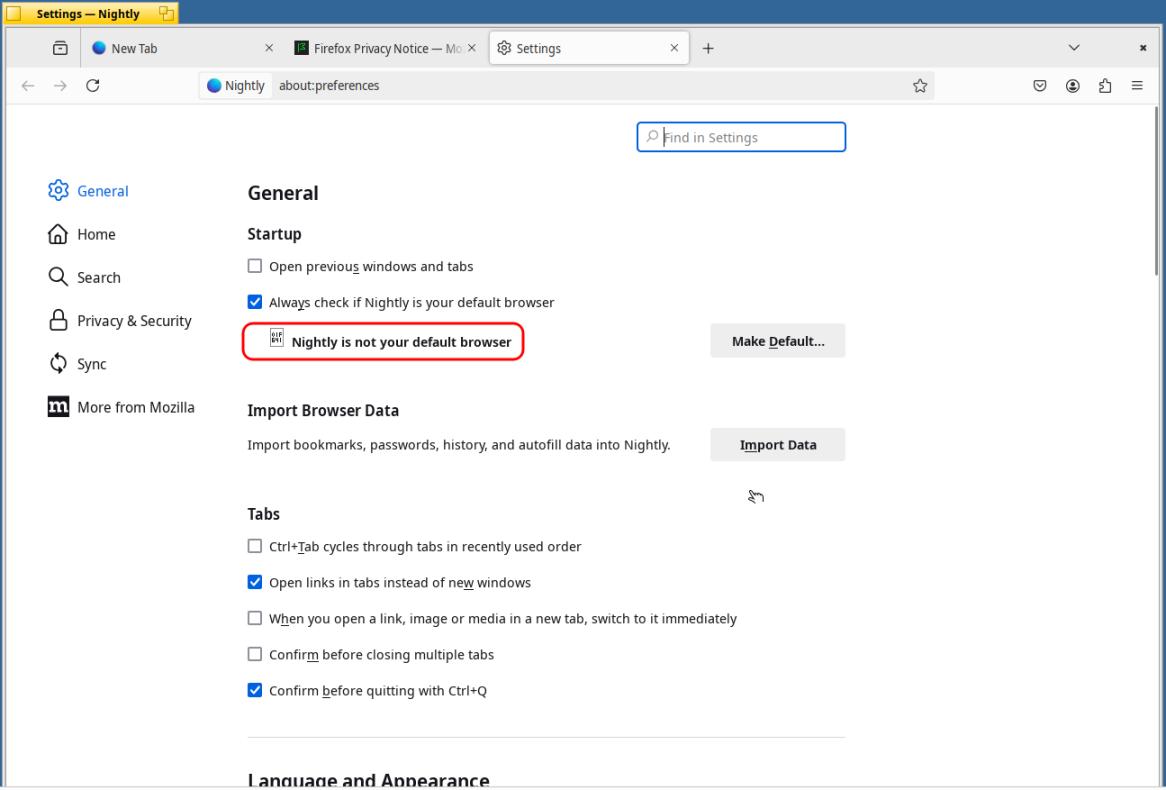Expand the List all tabs dropdown arrow
The height and width of the screenshot is (790, 1166).
pos(1074,48)
